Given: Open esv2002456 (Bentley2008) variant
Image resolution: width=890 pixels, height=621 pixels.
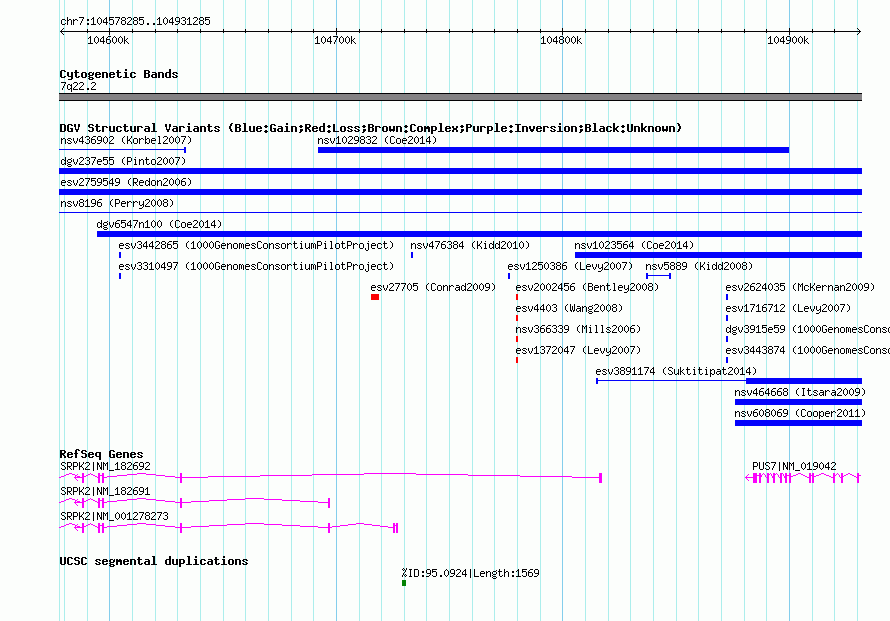Looking at the screenshot, I should pyautogui.click(x=587, y=287).
